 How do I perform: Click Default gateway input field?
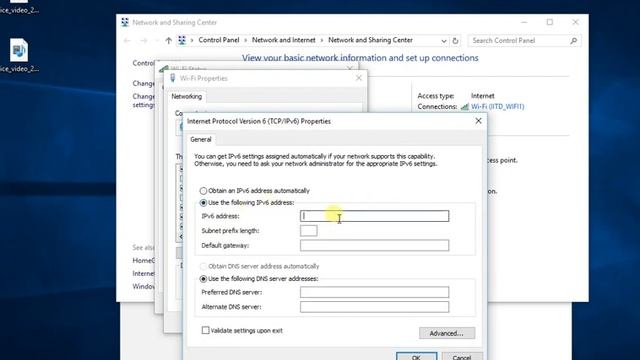click(374, 245)
